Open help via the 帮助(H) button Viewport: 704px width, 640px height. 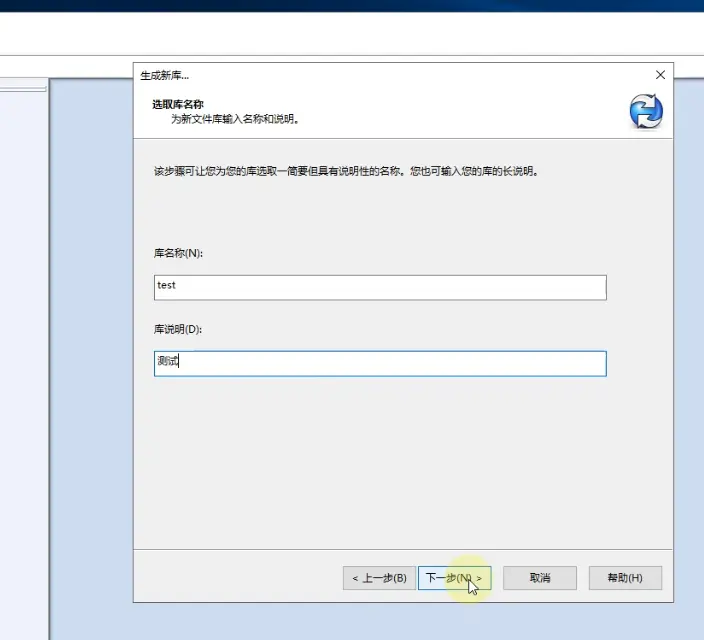(624, 578)
